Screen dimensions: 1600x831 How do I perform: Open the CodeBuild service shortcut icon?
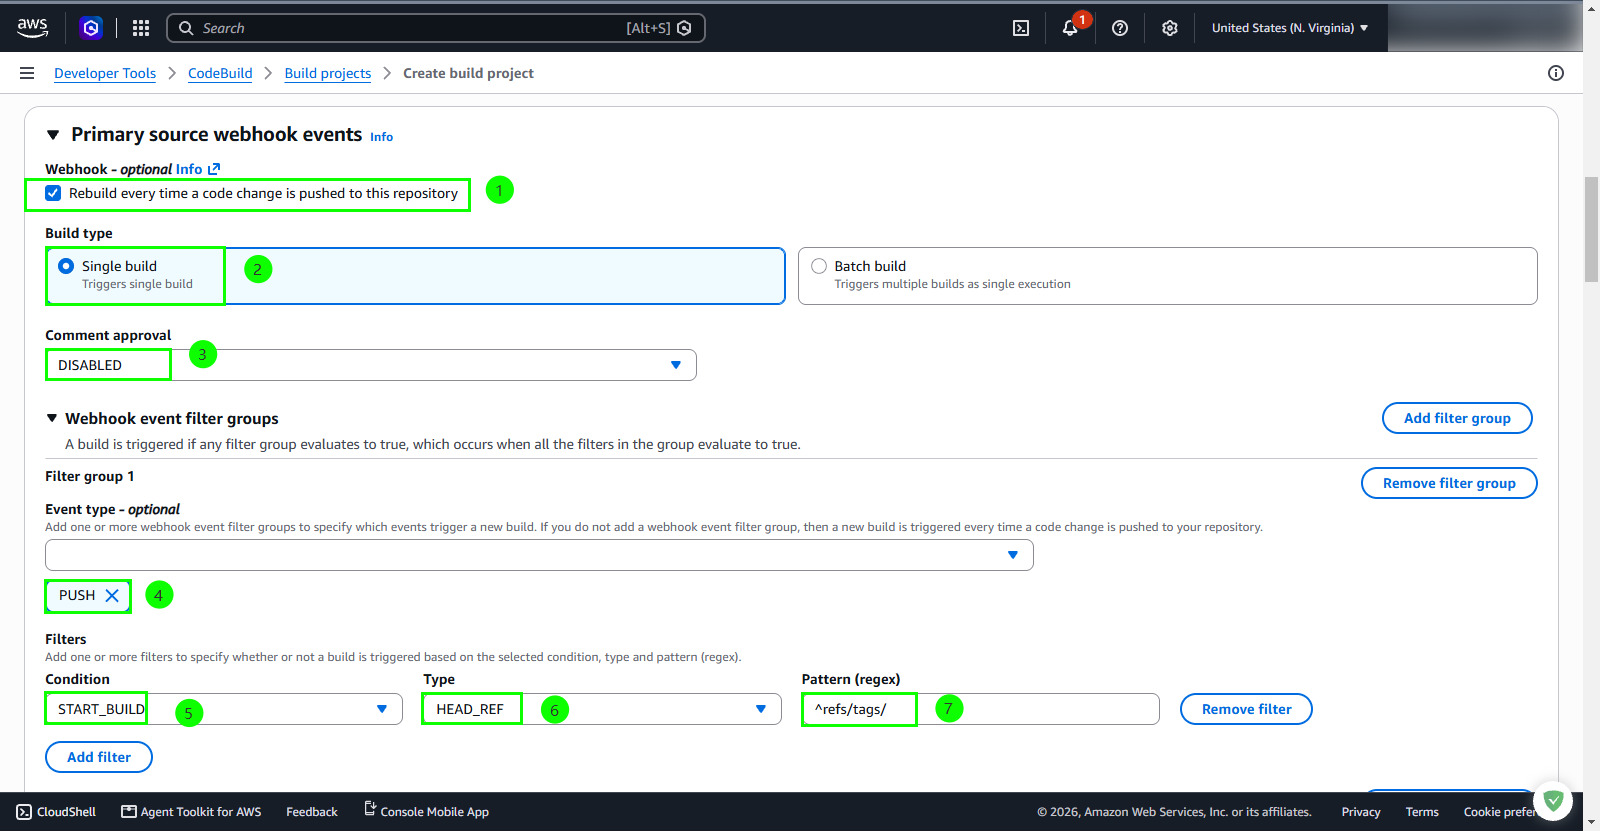tap(91, 28)
